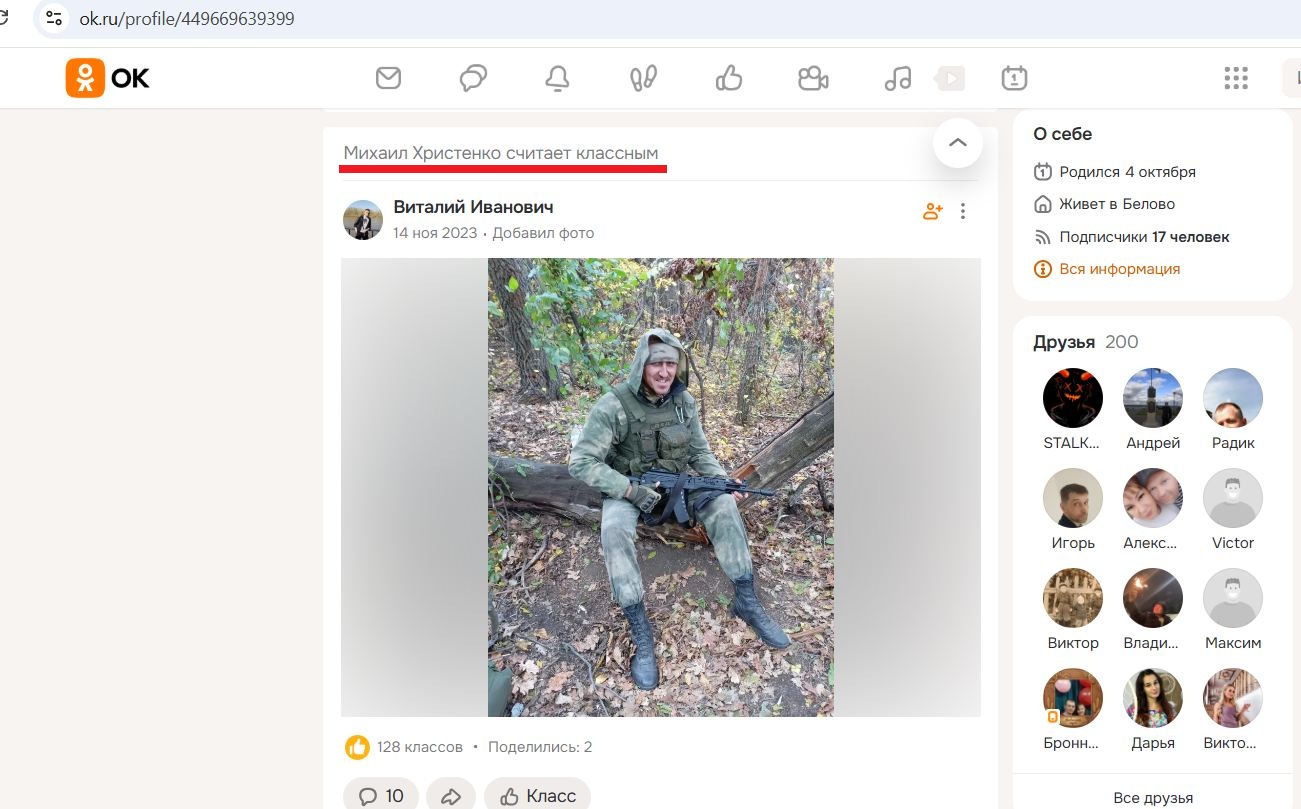
Task: Click the share arrow button
Action: click(x=451, y=796)
